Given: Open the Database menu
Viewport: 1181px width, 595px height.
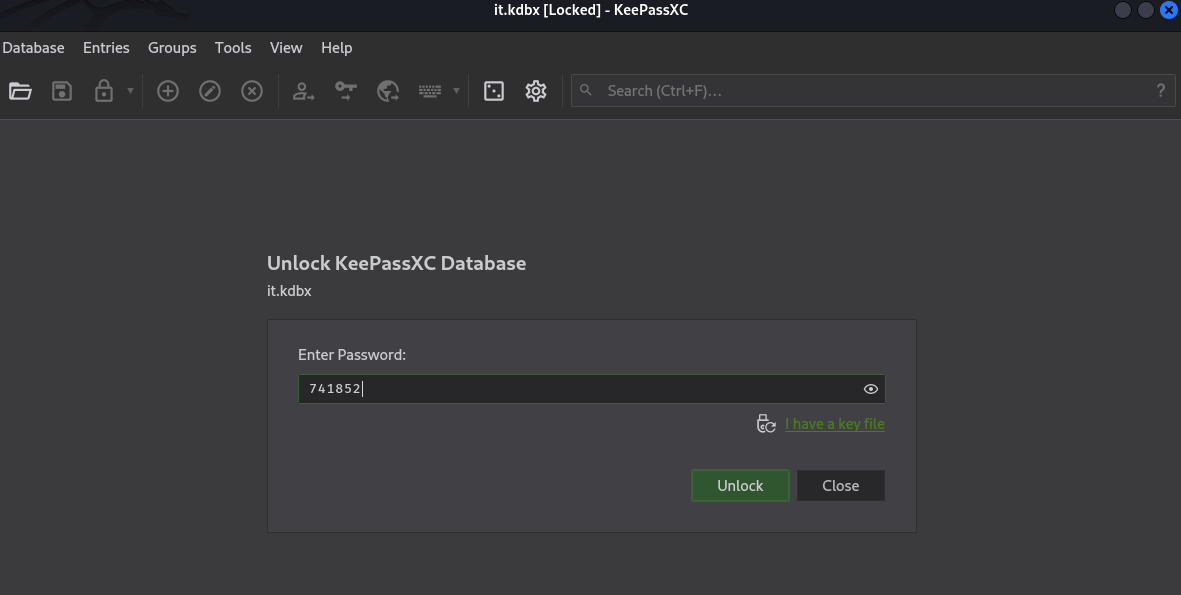Looking at the screenshot, I should tap(33, 47).
